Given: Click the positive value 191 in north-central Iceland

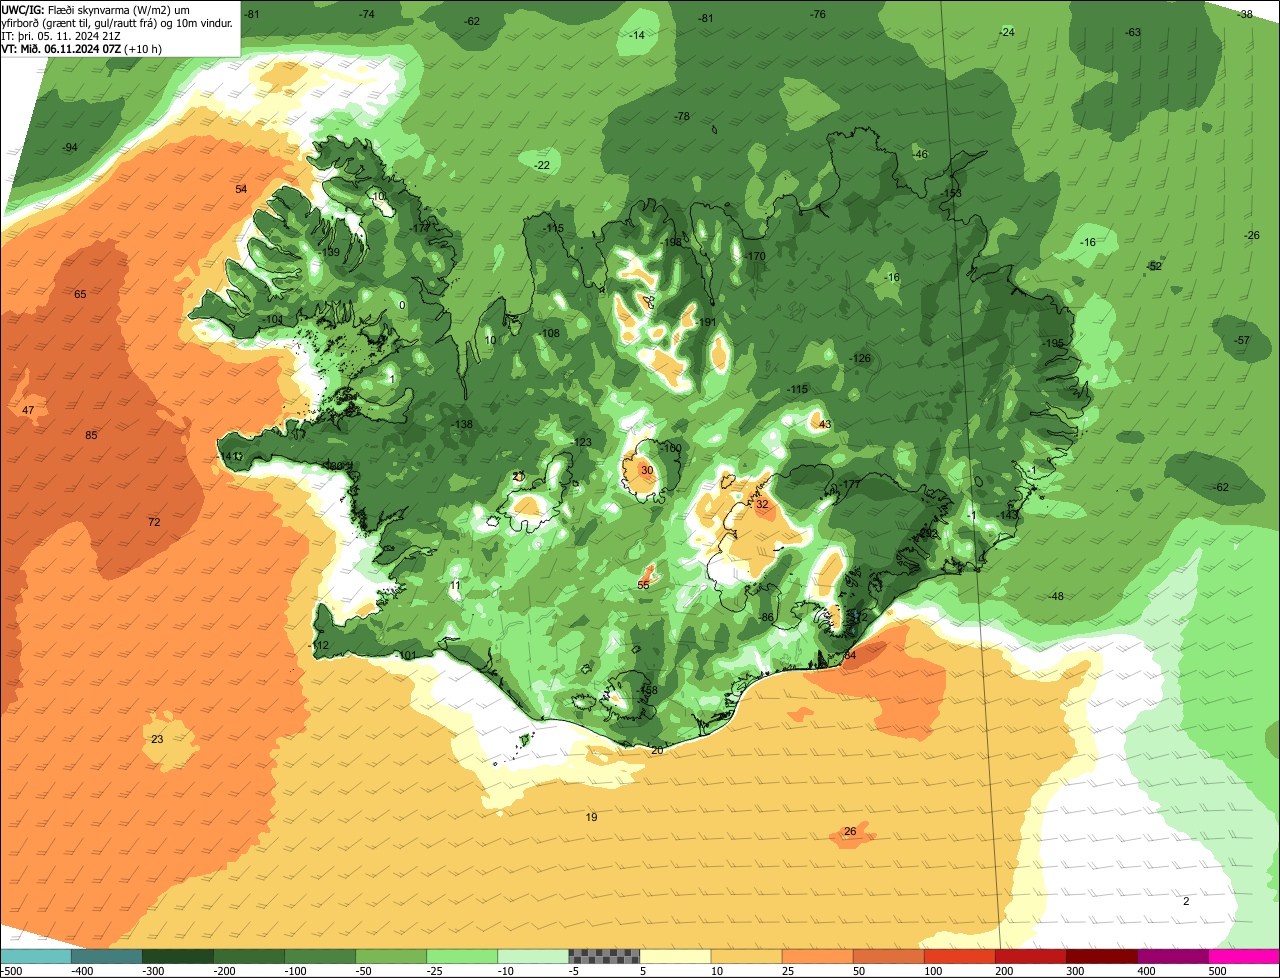Looking at the screenshot, I should (x=707, y=322).
